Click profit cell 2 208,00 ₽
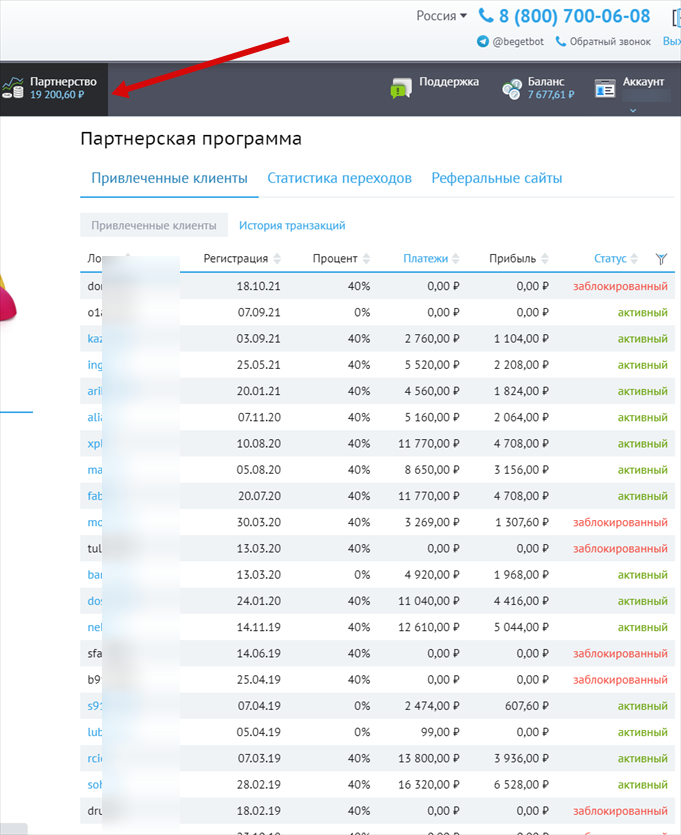The width and height of the screenshot is (681, 835). (x=521, y=365)
